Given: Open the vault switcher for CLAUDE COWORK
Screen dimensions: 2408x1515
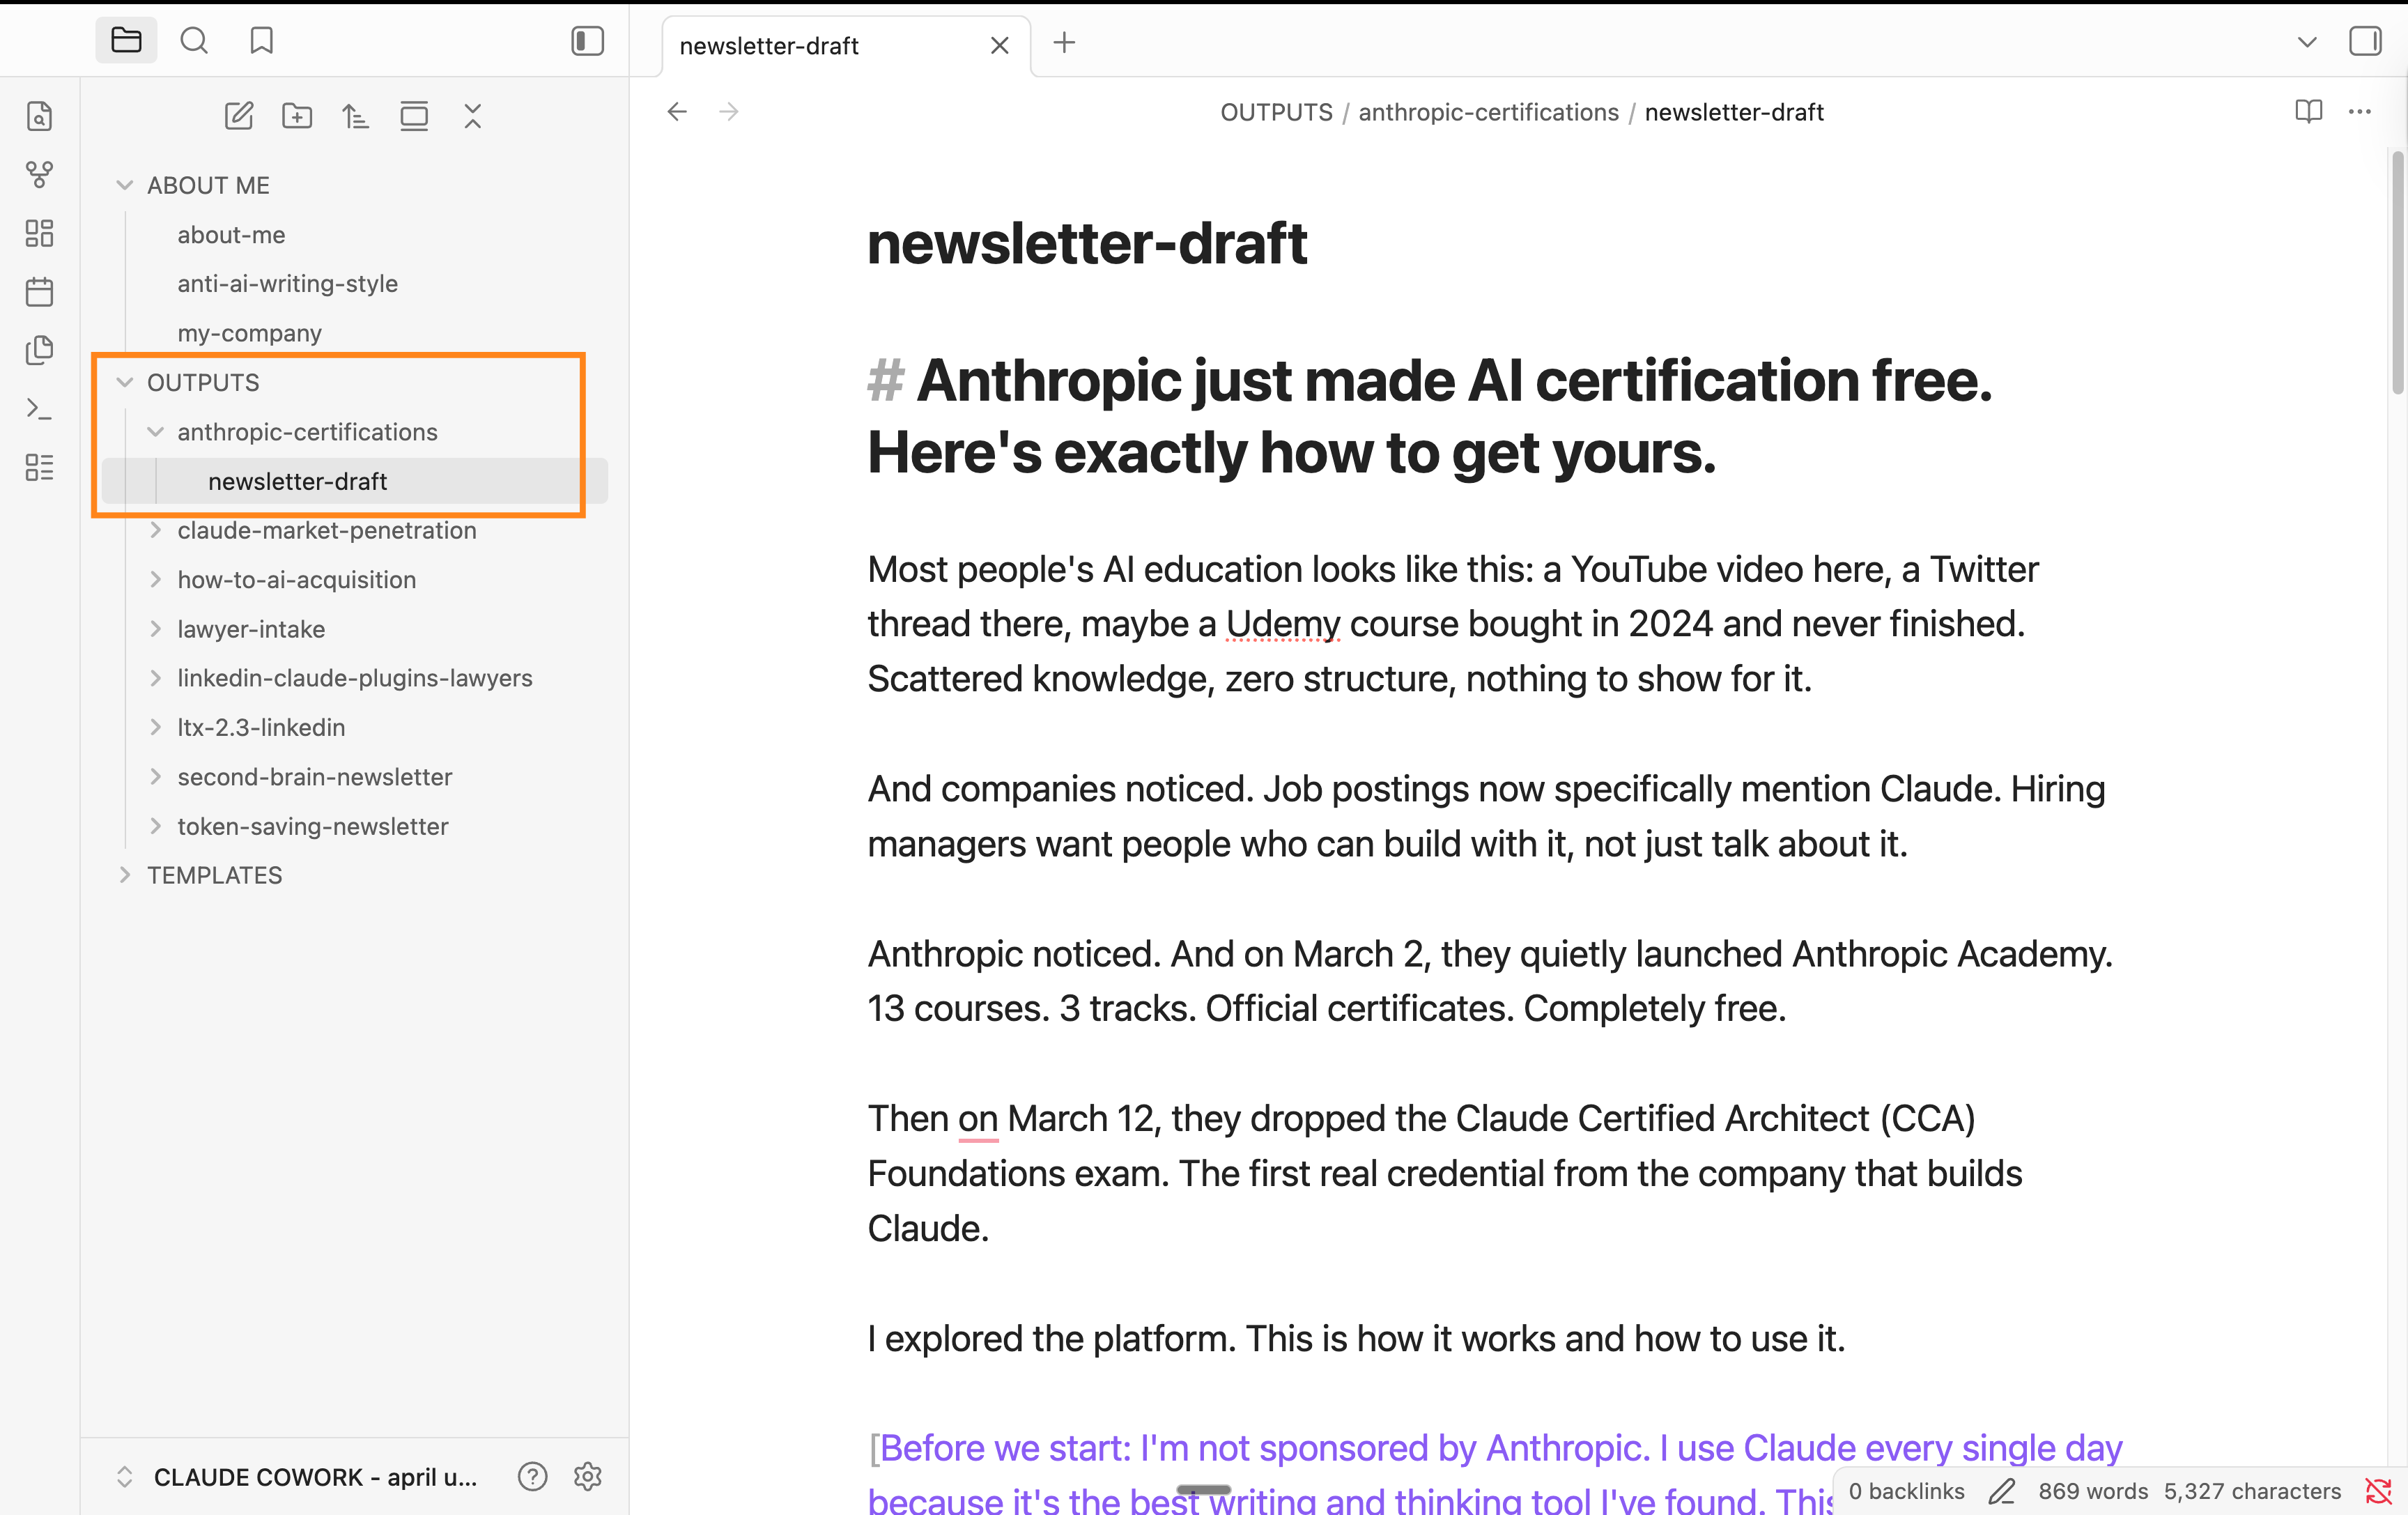Looking at the screenshot, I should coord(300,1476).
